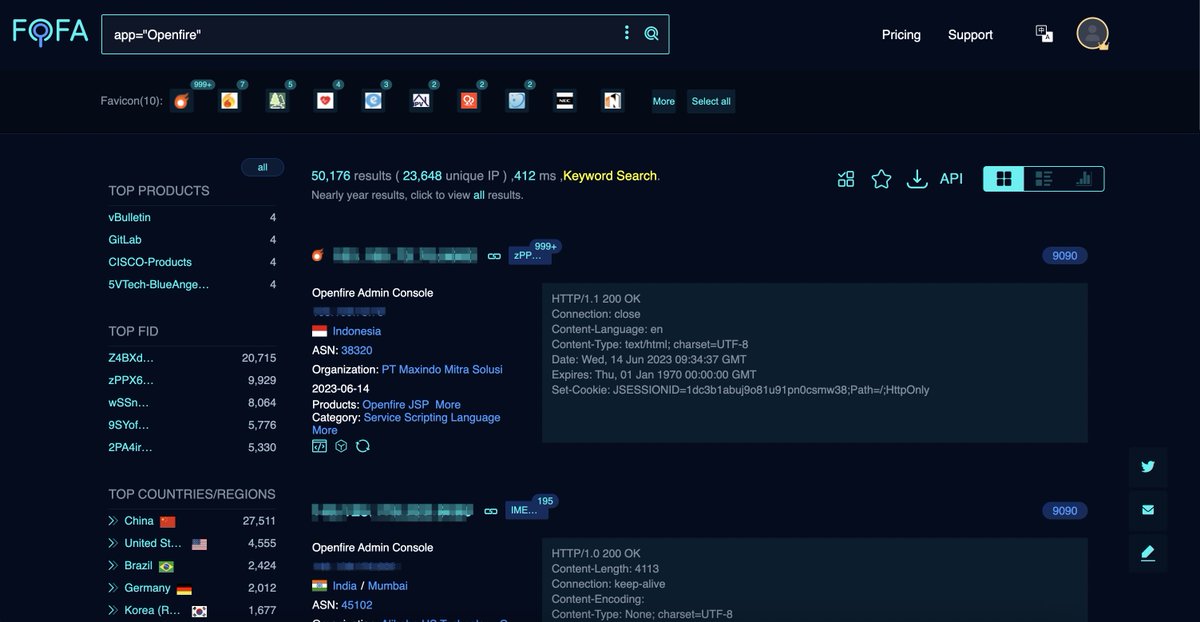Select the NEC favicon filter
The image size is (1200, 622).
(x=565, y=101)
